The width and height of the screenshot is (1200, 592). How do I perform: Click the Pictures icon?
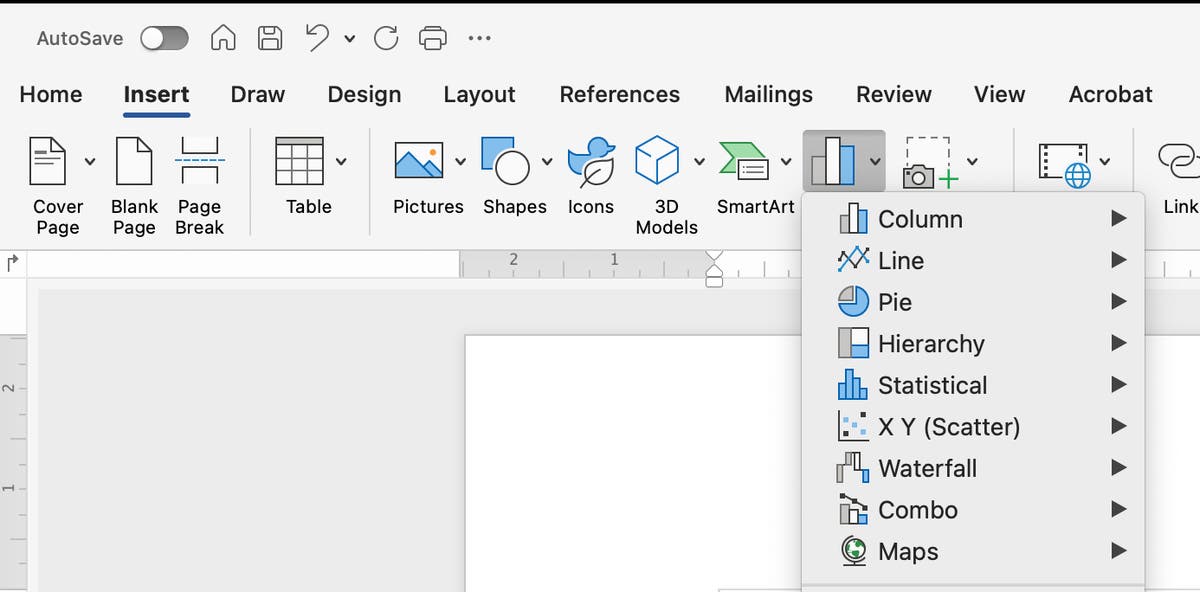coord(419,161)
